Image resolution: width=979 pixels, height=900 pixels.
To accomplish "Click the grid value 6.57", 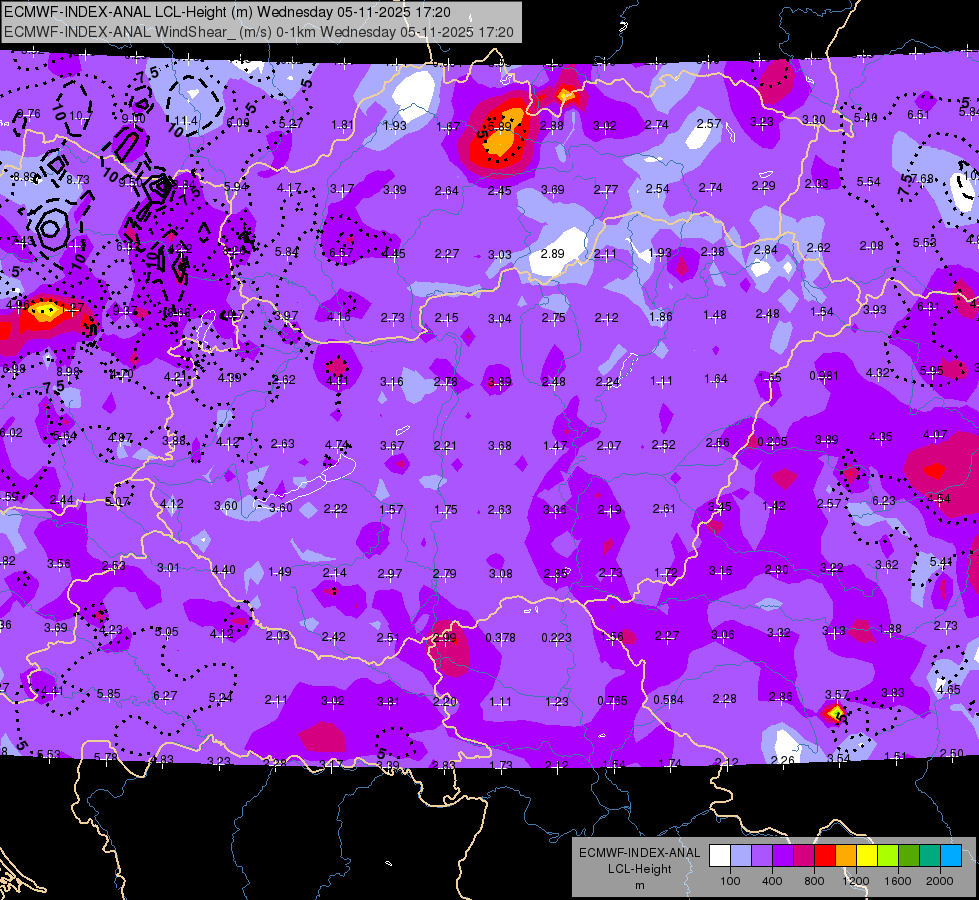I will (341, 253).
